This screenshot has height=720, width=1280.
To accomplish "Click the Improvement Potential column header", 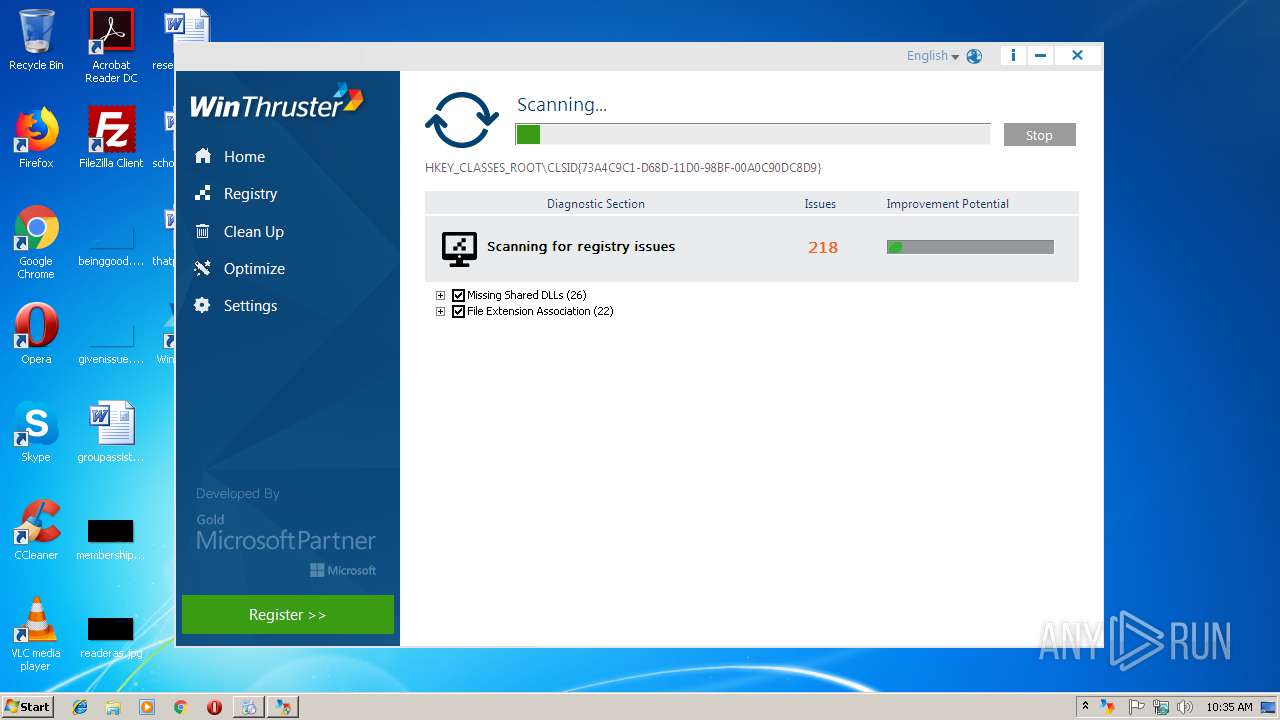I will coord(947,204).
